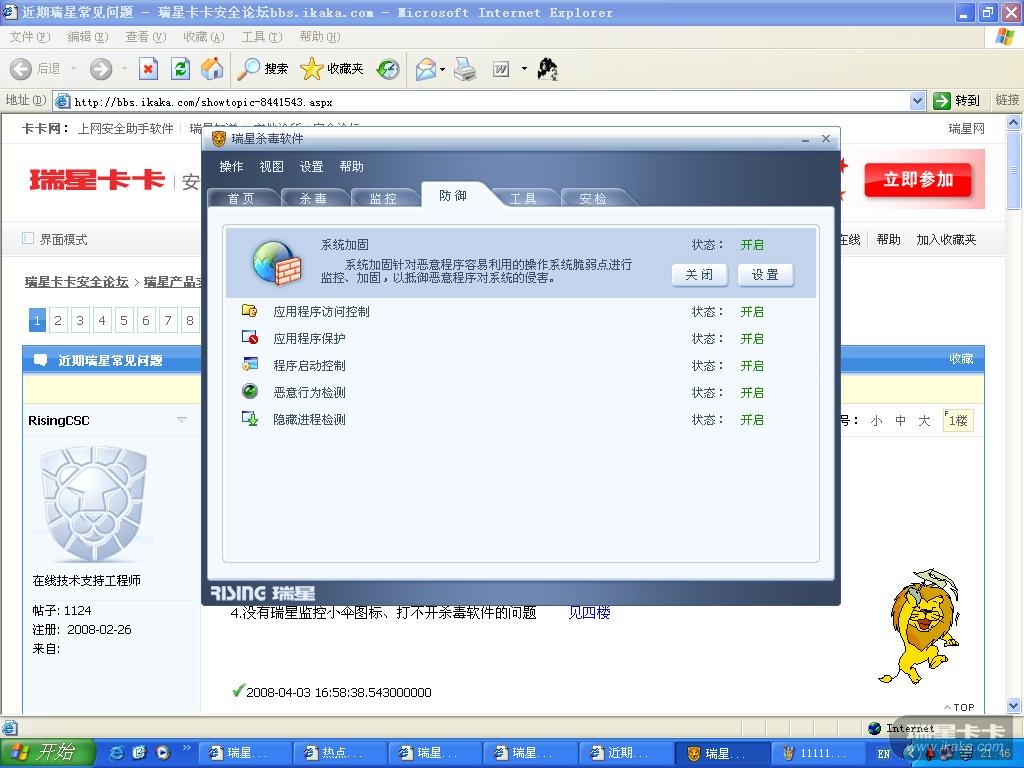
Task: Click browser vertical scrollbar down arrow
Action: pyautogui.click(x=1014, y=705)
